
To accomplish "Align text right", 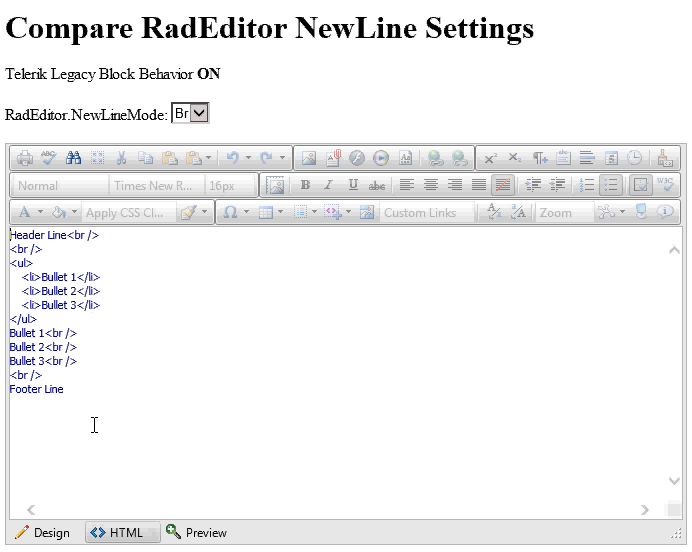I will point(455,185).
